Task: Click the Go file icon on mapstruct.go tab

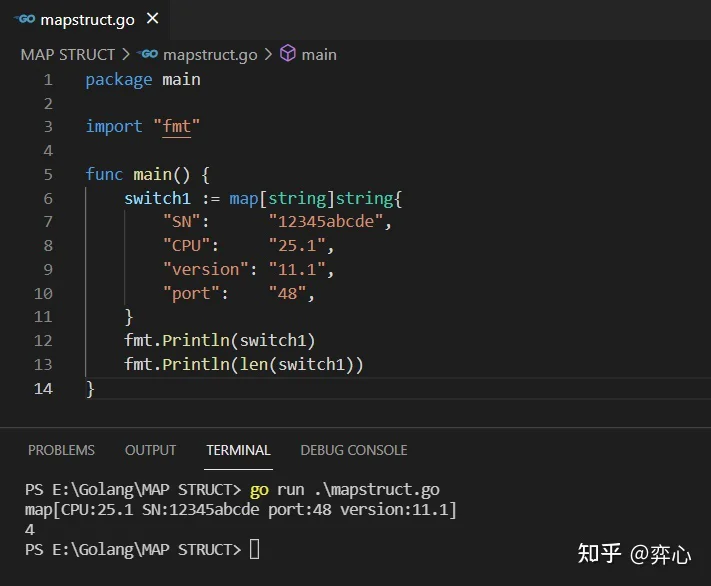Action: [24, 19]
